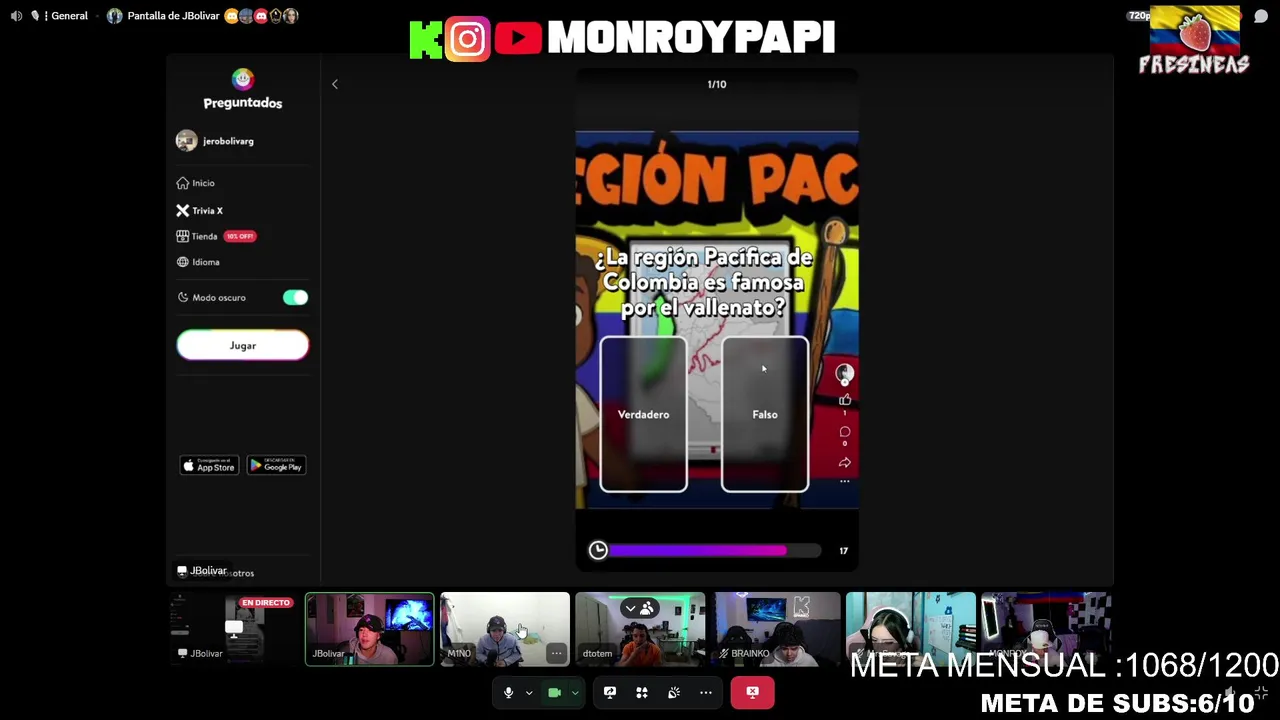This screenshot has width=1280, height=720.
Task: Expand the microphone input options arrow
Action: click(x=529, y=692)
